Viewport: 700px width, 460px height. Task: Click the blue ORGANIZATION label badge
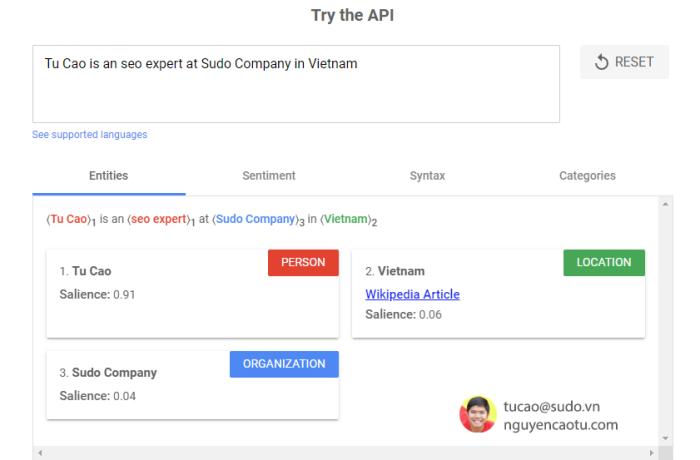click(284, 364)
